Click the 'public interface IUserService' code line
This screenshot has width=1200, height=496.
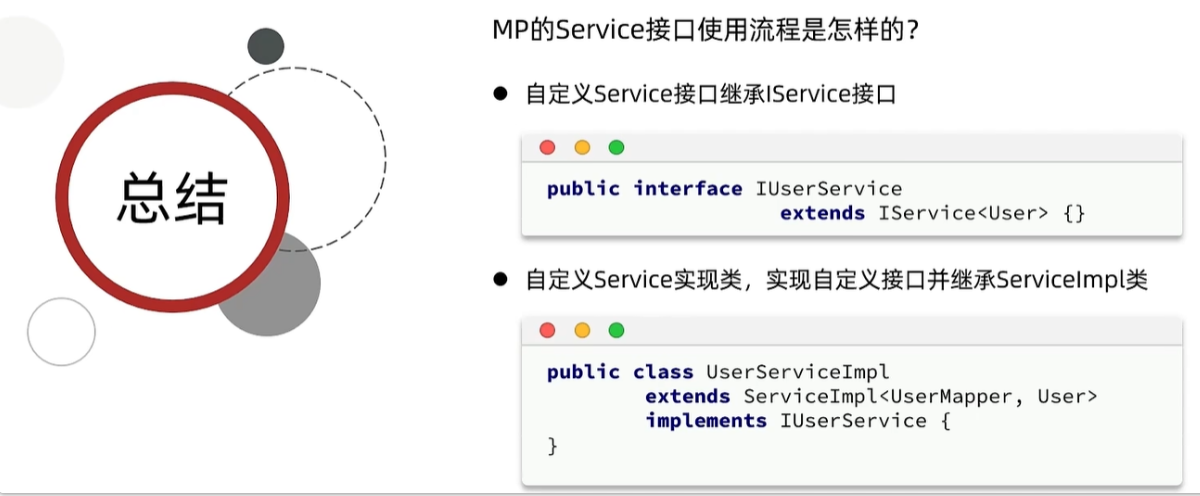pyautogui.click(x=724, y=189)
